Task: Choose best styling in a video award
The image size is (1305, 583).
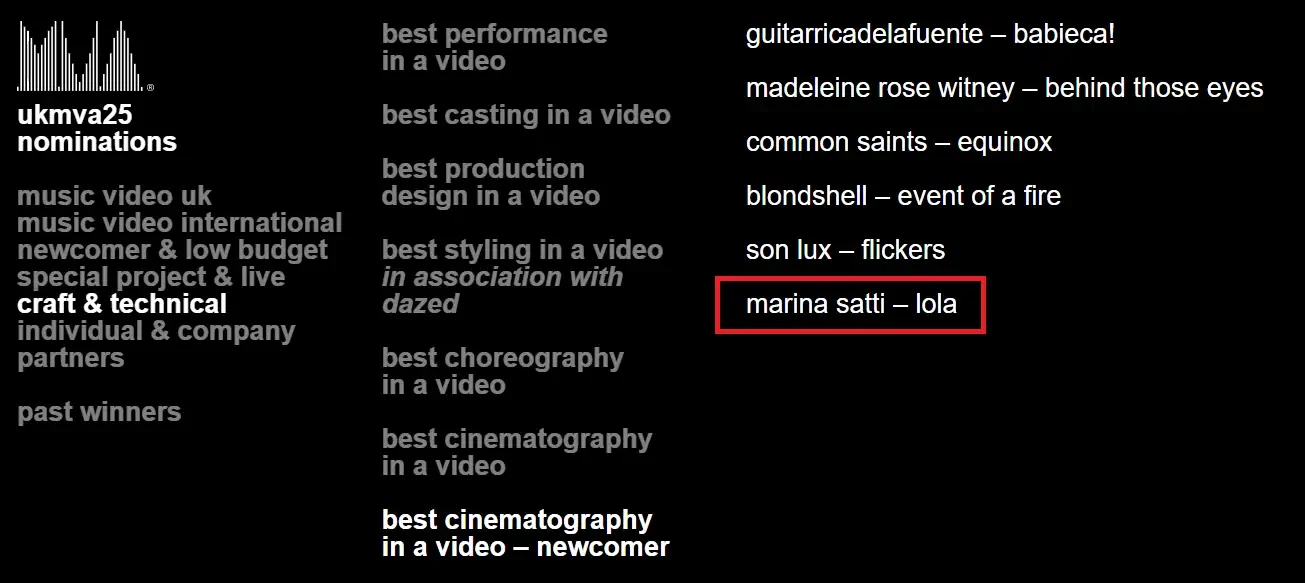Action: point(522,250)
